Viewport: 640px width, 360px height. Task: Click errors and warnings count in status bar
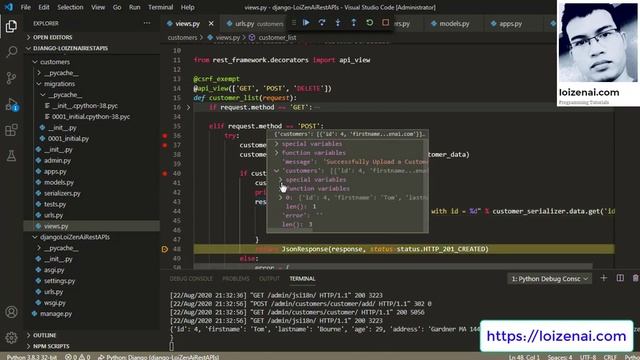[78, 357]
